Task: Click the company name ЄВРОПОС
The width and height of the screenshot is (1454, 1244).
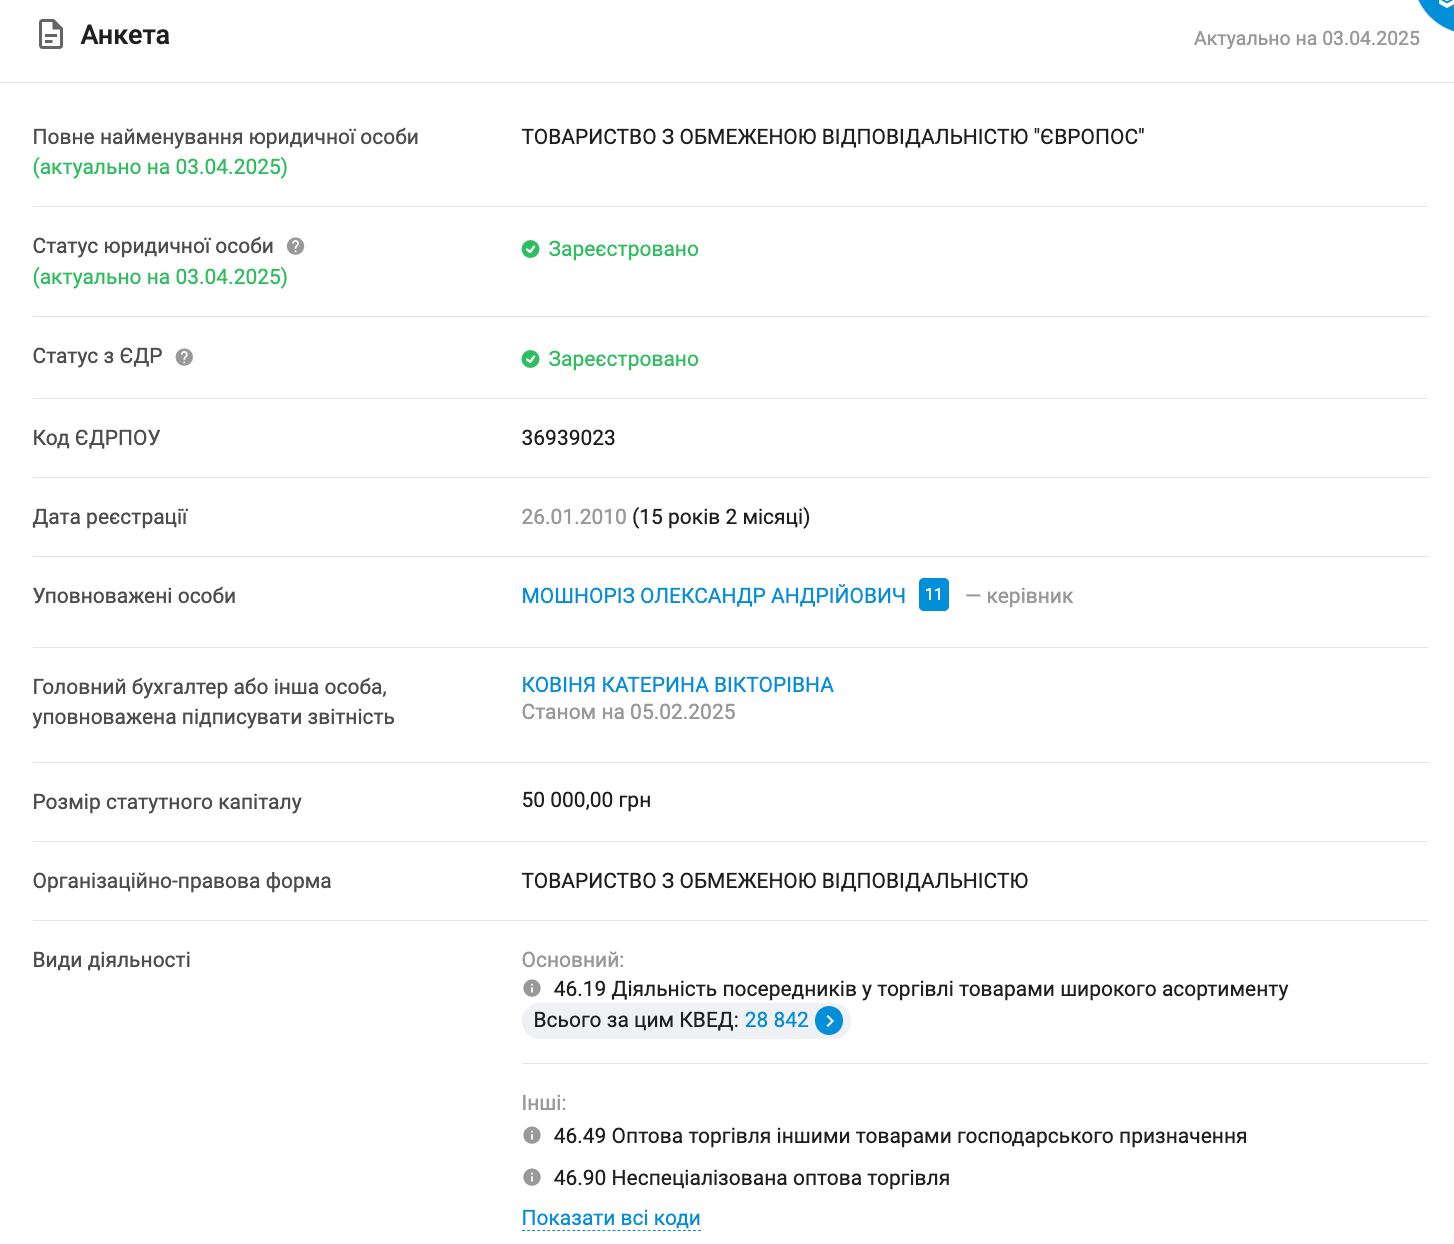Action: (x=834, y=137)
